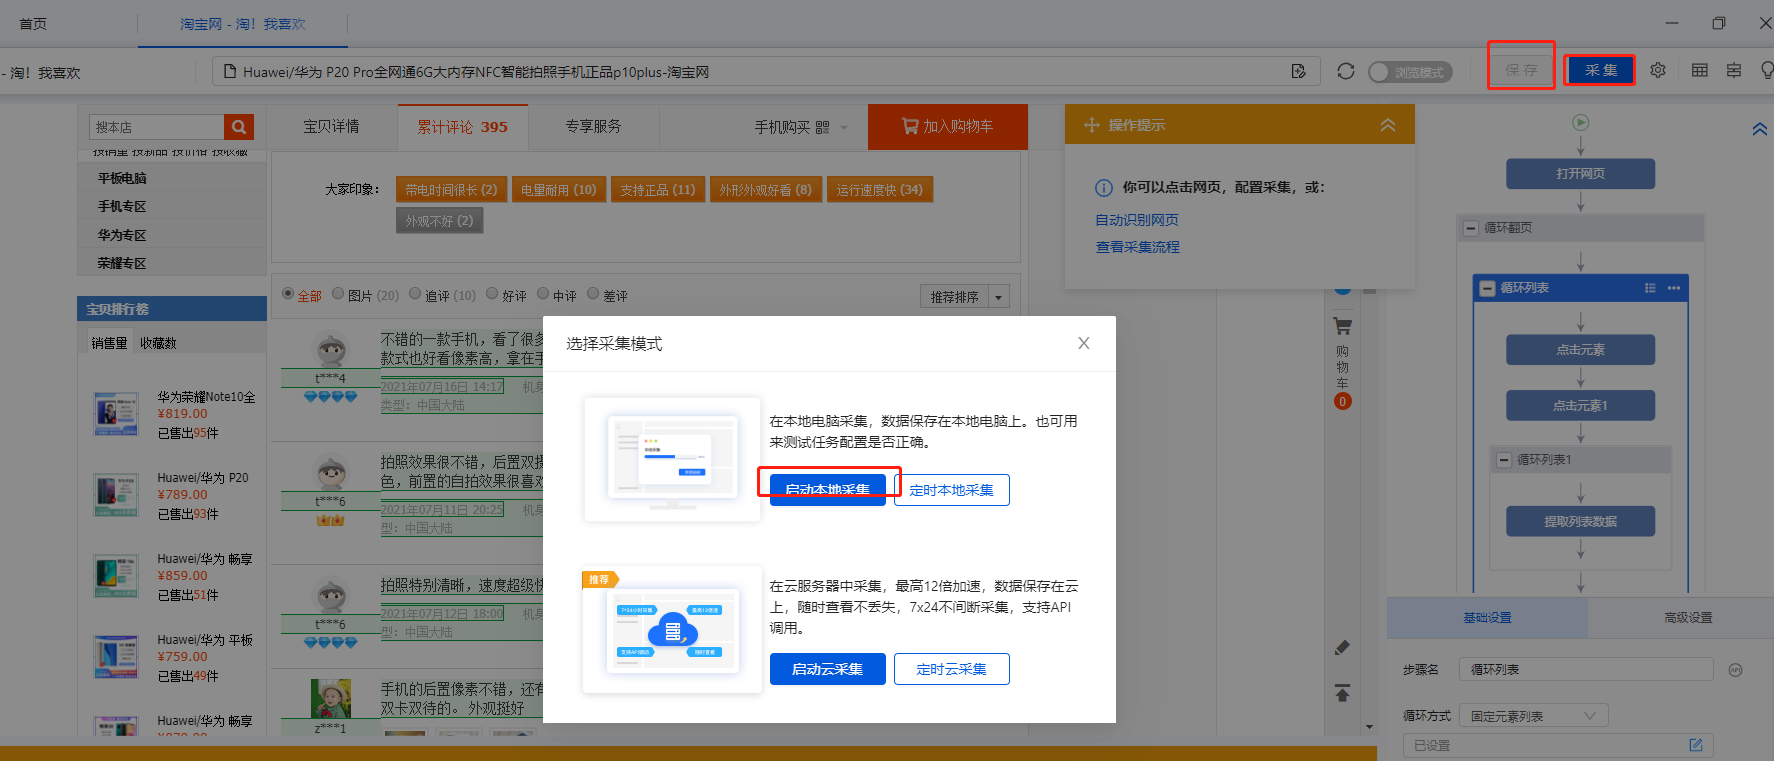
Task: Click the pencil feedback icon in sidebar
Action: [x=1342, y=648]
